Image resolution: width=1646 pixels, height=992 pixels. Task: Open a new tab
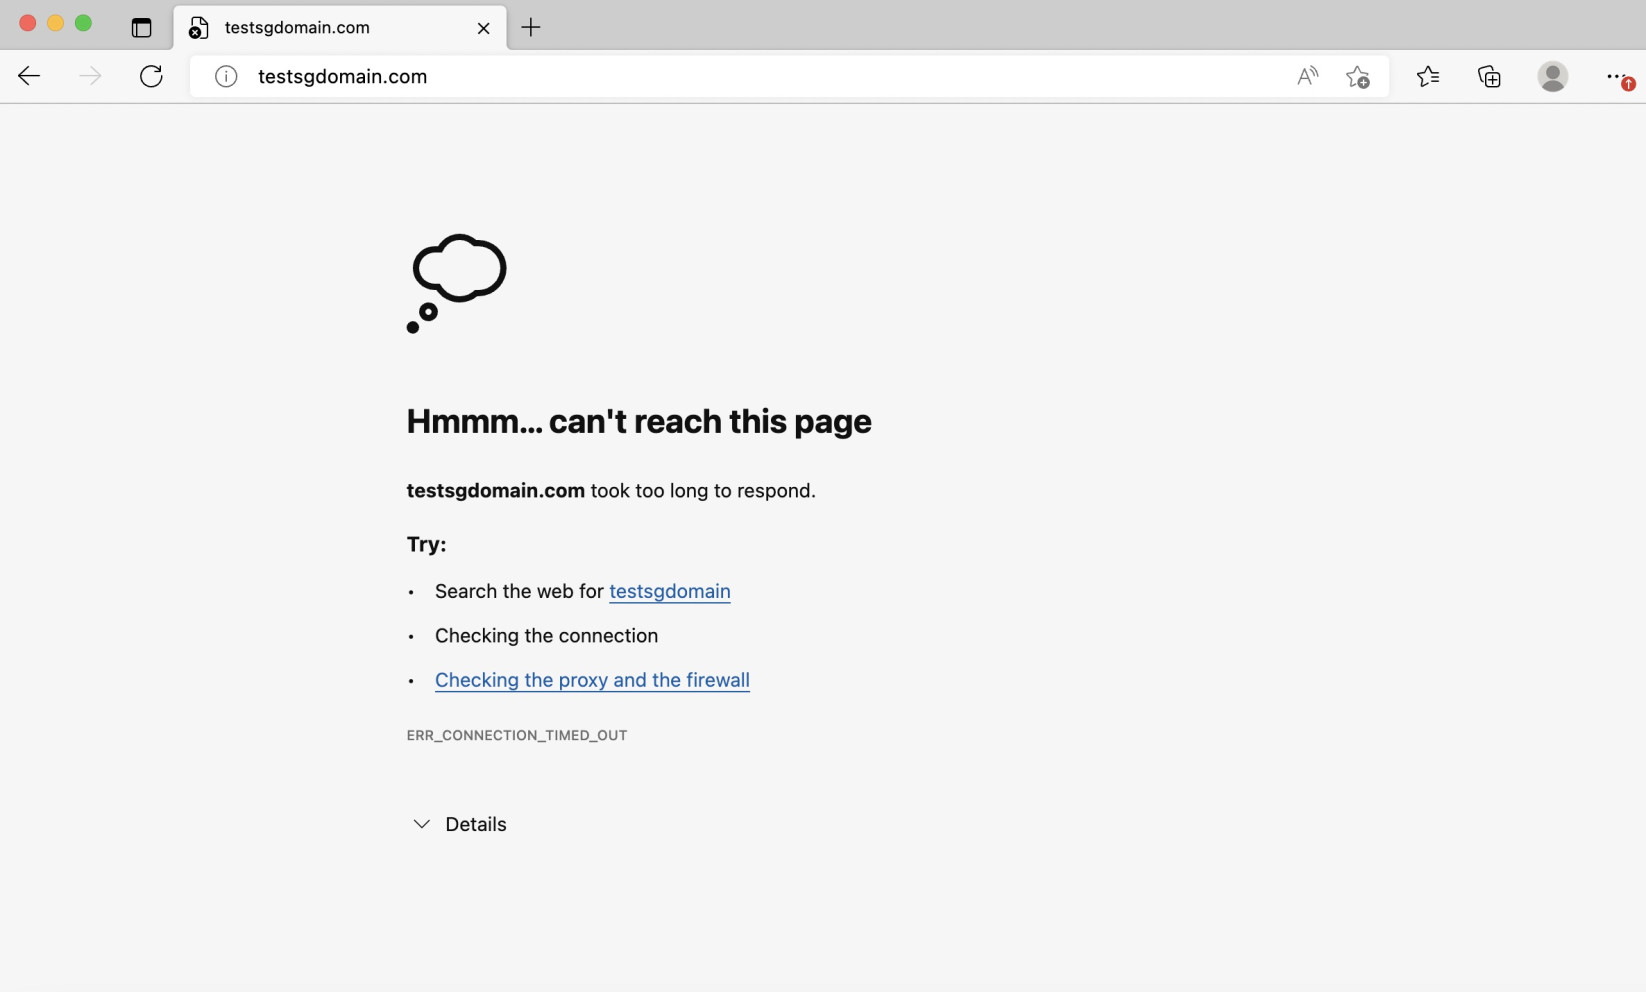tap(531, 27)
